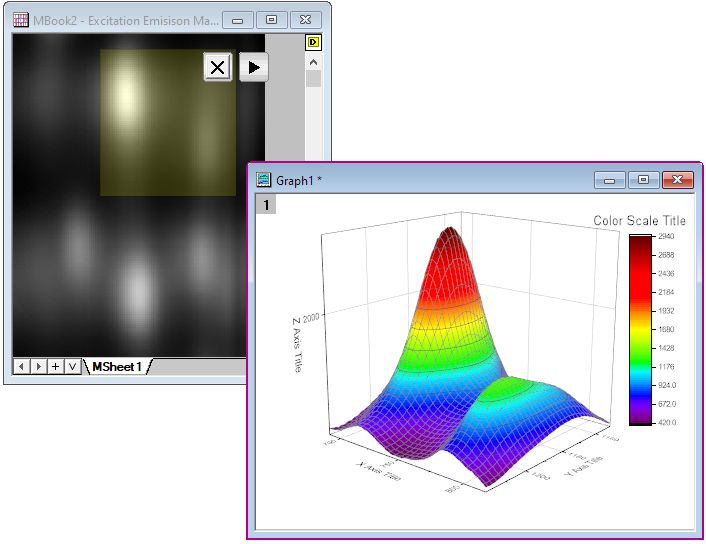This screenshot has height=544, width=706.
Task: Select the layer 1 icon in Graph1
Action: click(x=265, y=205)
